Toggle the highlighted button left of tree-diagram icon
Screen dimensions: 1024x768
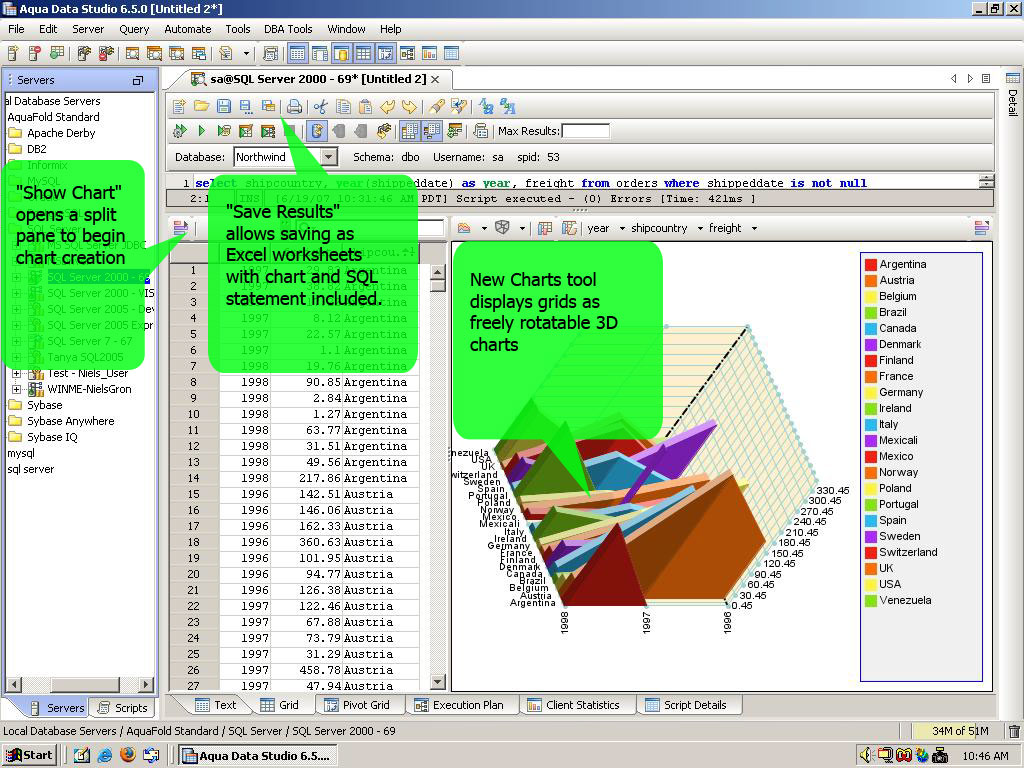386,54
